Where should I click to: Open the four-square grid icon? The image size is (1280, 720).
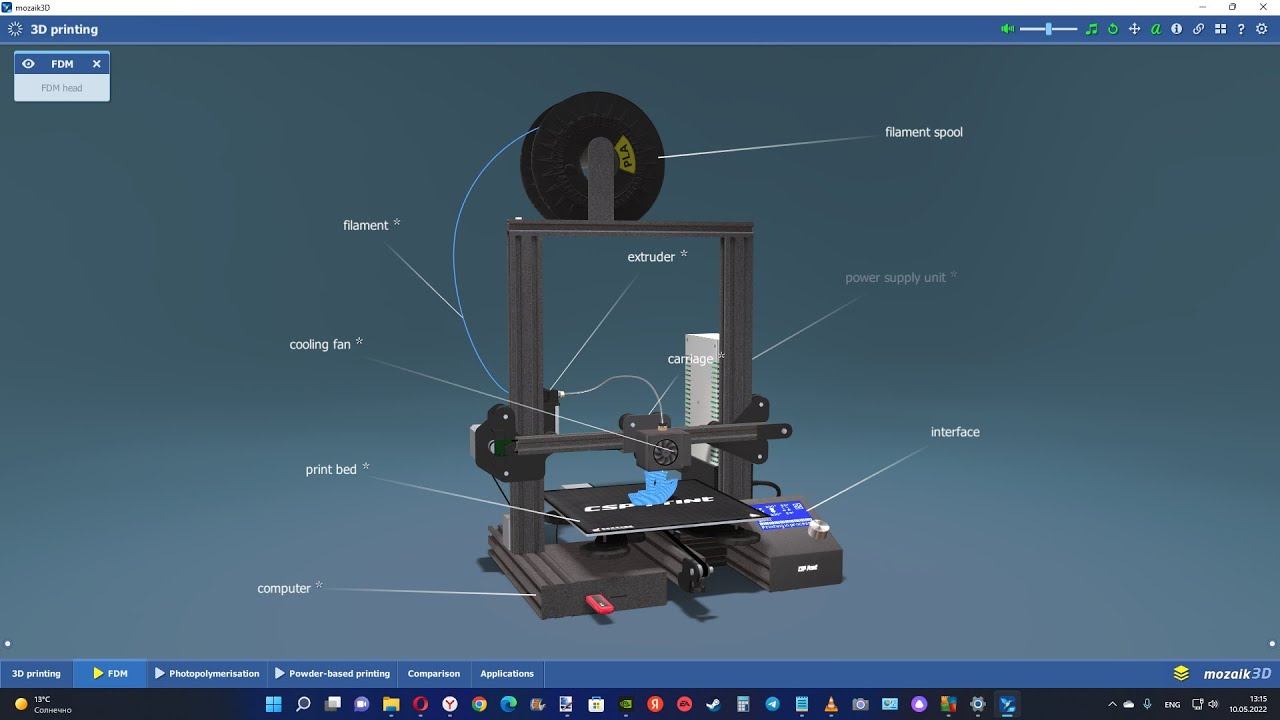[1219, 29]
